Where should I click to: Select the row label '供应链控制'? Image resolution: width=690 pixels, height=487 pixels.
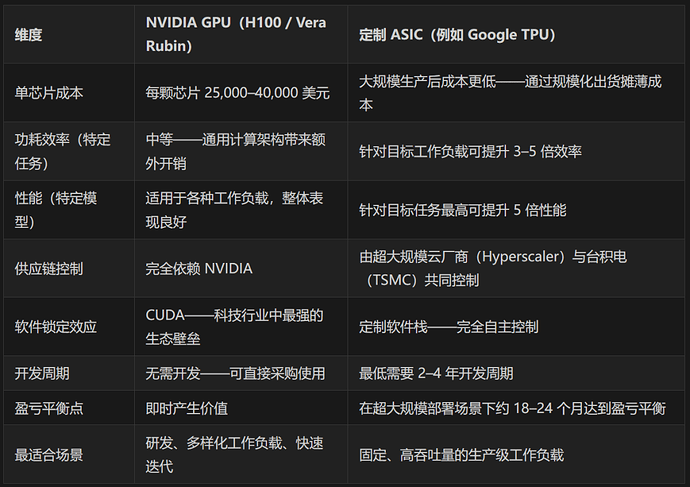click(69, 268)
